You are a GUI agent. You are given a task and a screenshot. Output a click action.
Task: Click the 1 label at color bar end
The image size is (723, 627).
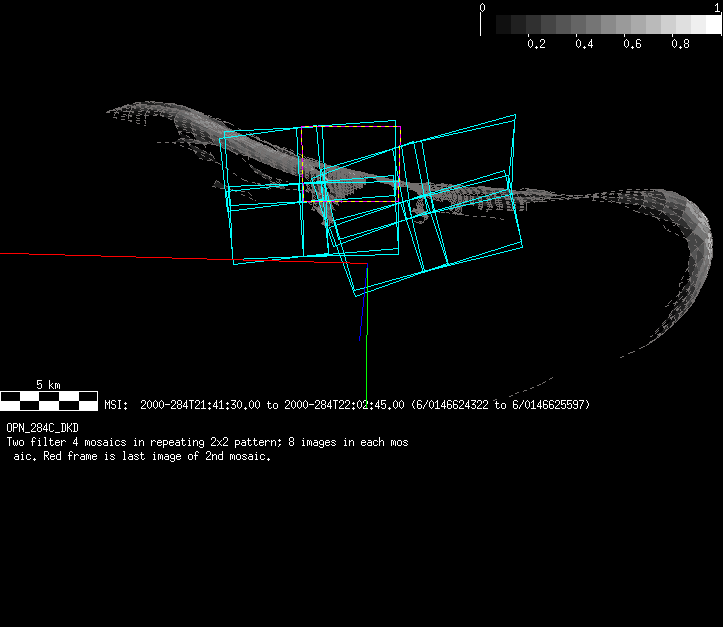(x=718, y=7)
